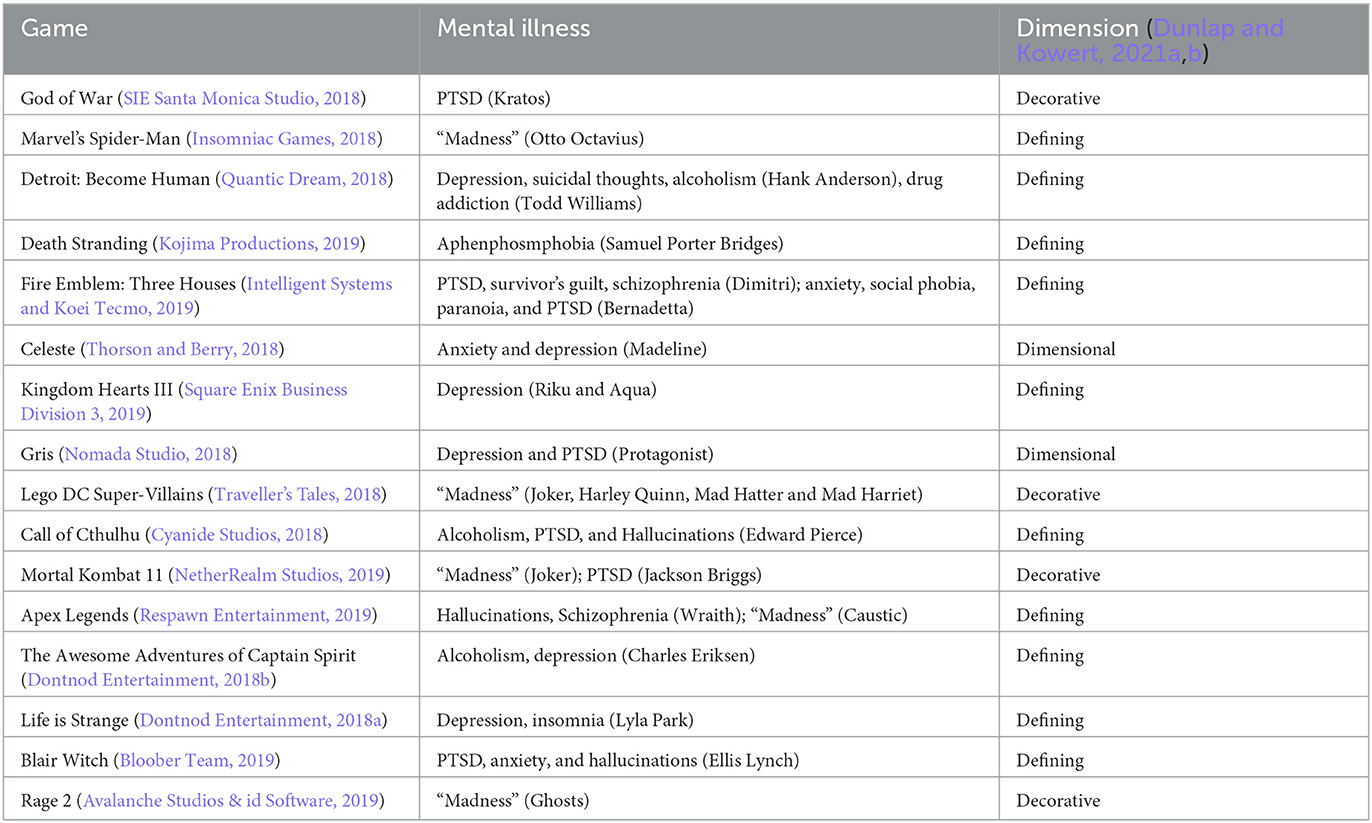Open the SIE Santa Monica Studio, 2018 citation

[243, 99]
